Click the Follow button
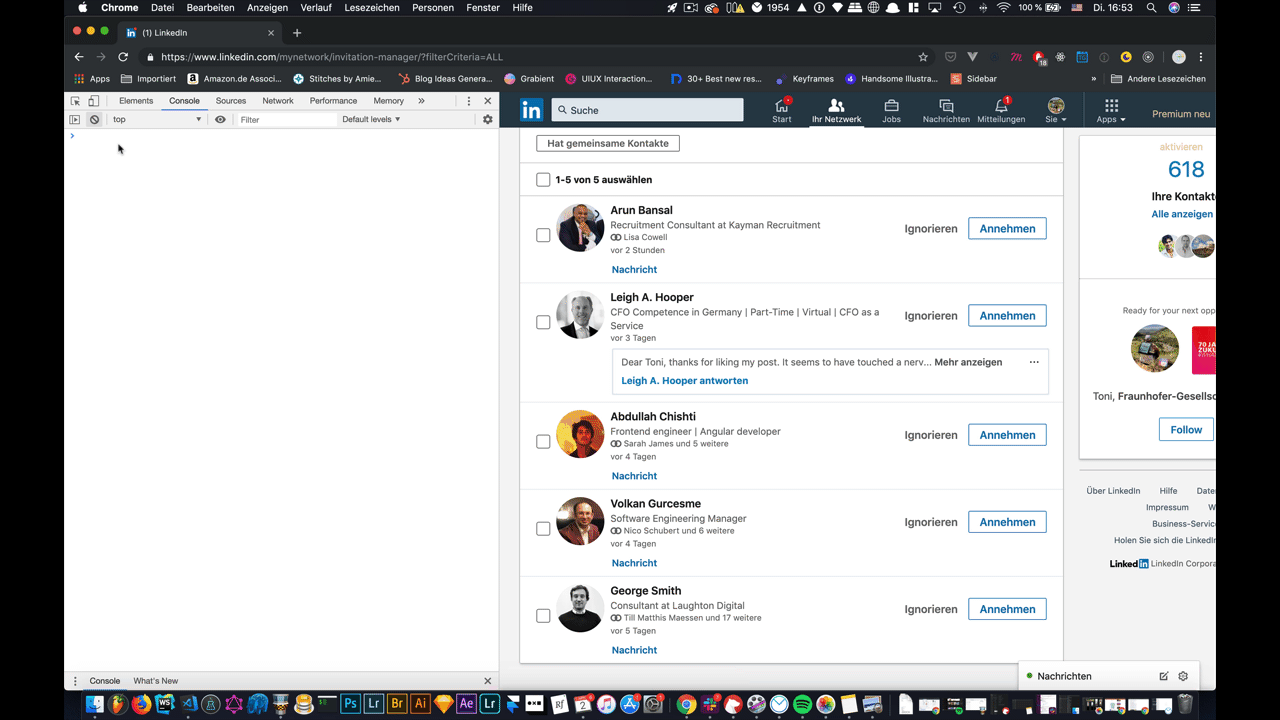The height and width of the screenshot is (720, 1280). tap(1186, 430)
